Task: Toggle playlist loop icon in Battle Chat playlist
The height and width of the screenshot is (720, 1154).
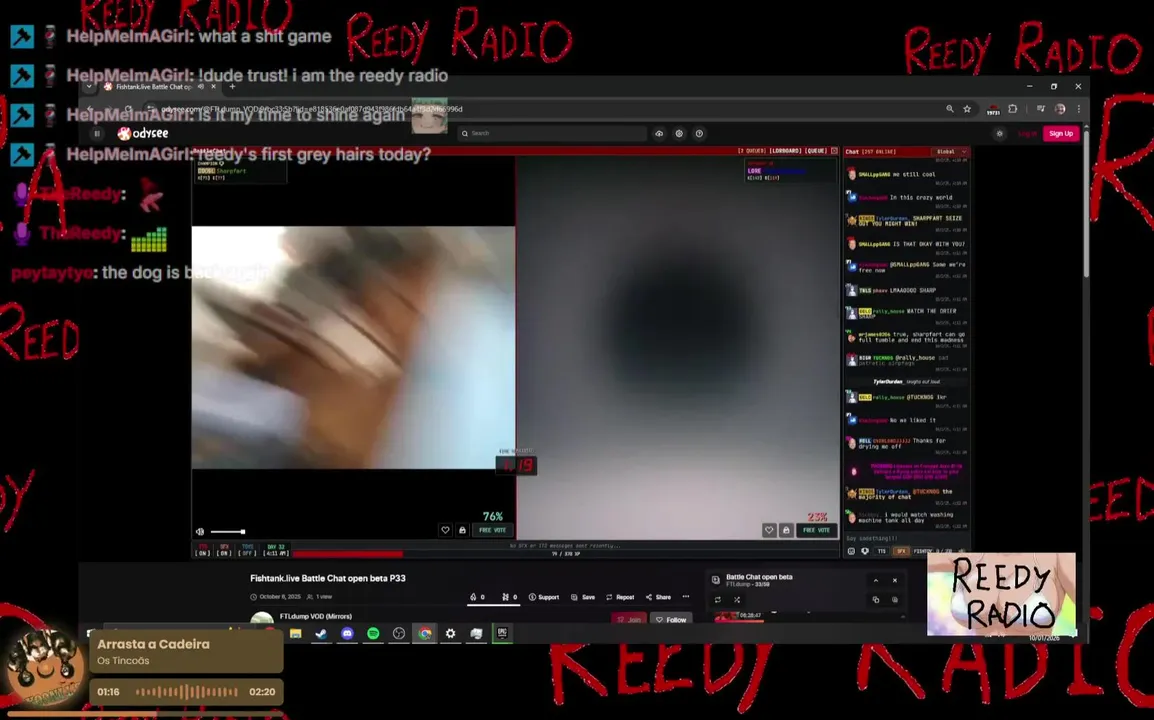Action: point(718,600)
